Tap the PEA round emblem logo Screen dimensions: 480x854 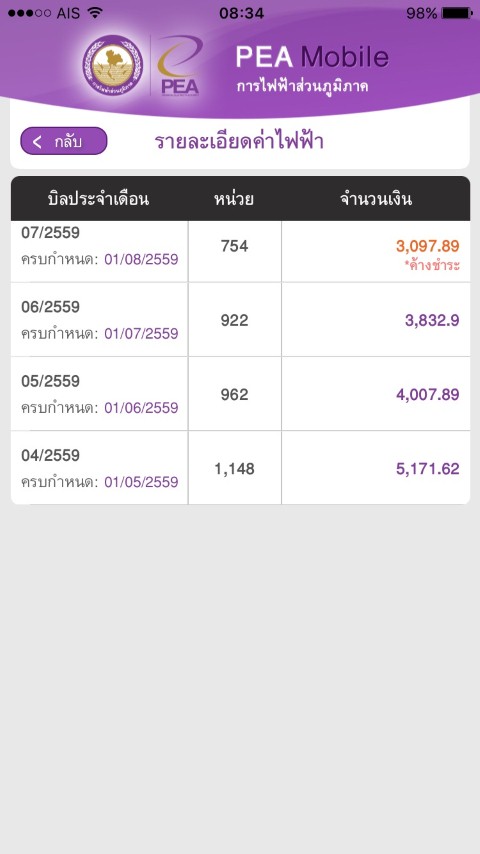coord(113,65)
